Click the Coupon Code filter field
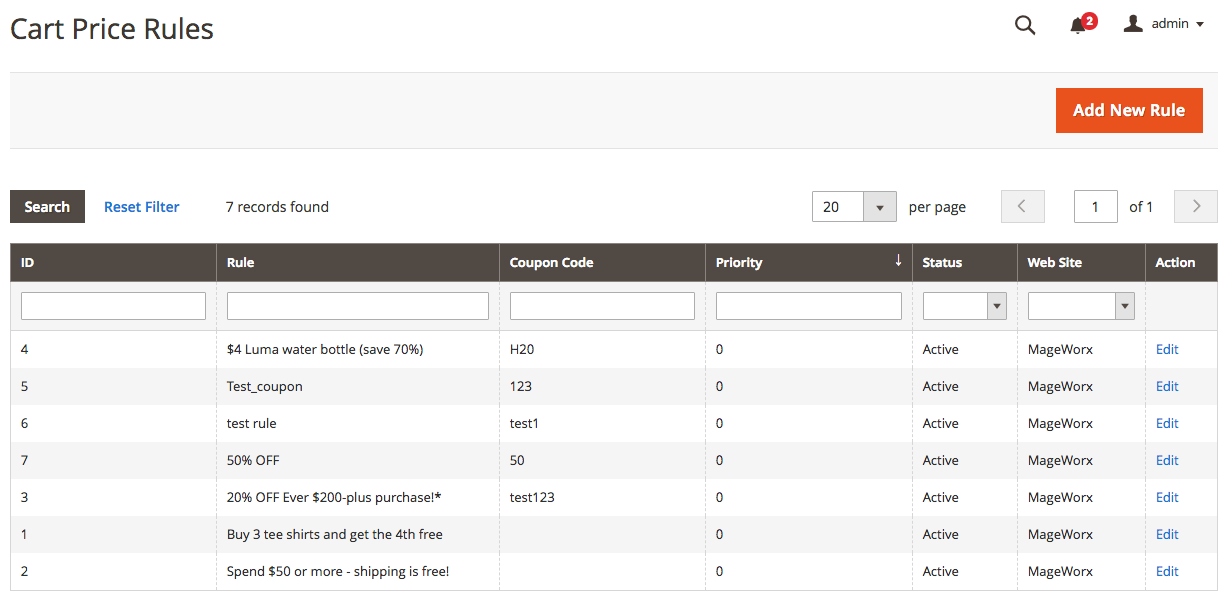The width and height of the screenshot is (1227, 612). [602, 306]
